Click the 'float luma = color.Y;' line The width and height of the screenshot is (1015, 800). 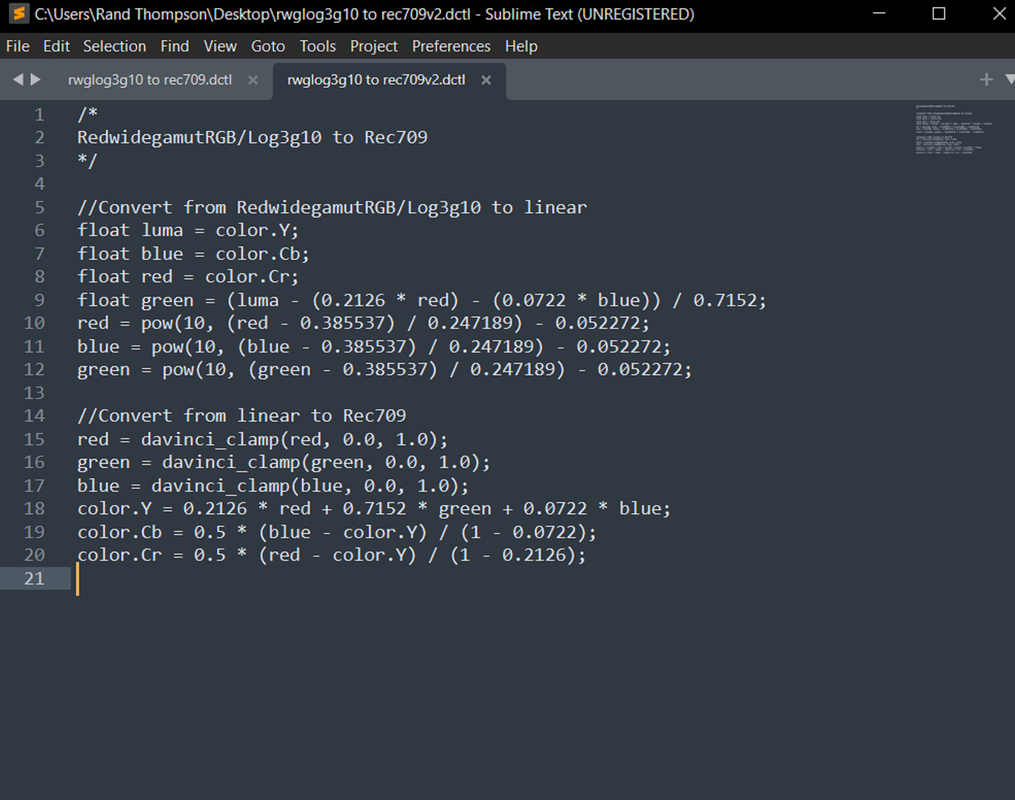[188, 230]
